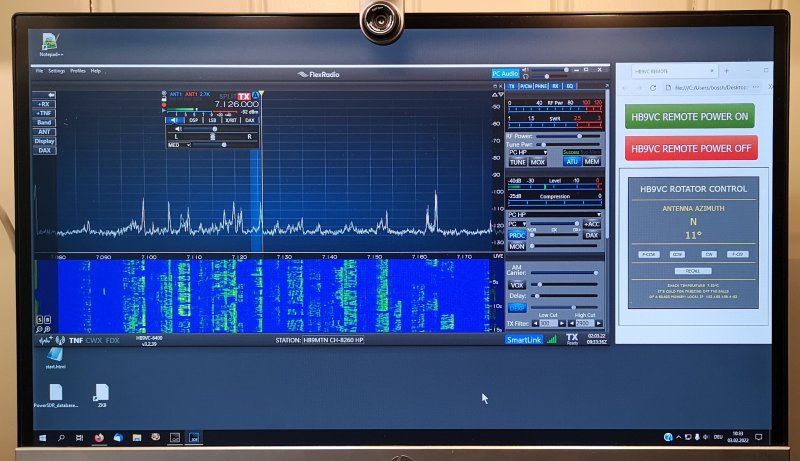Click the TX indicator on slice A

(x=243, y=96)
